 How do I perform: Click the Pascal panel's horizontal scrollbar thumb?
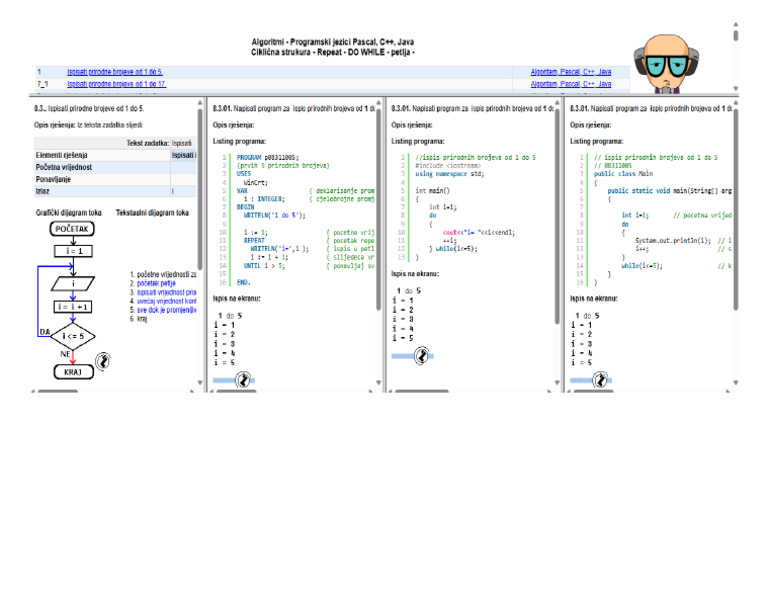[x=237, y=391]
